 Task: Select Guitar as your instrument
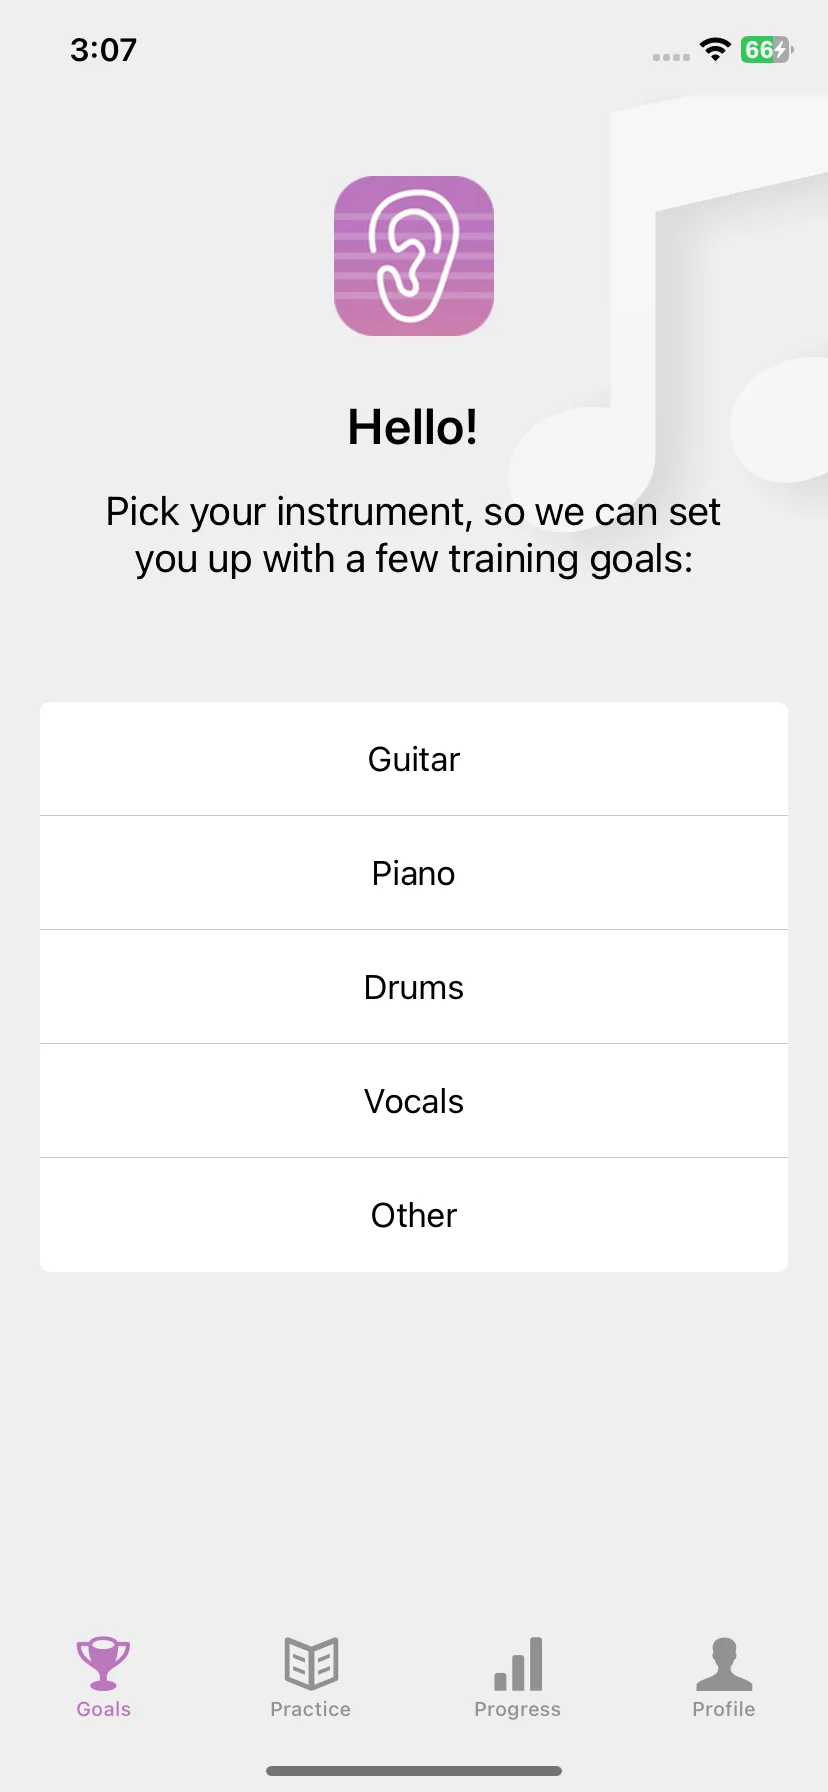(414, 759)
